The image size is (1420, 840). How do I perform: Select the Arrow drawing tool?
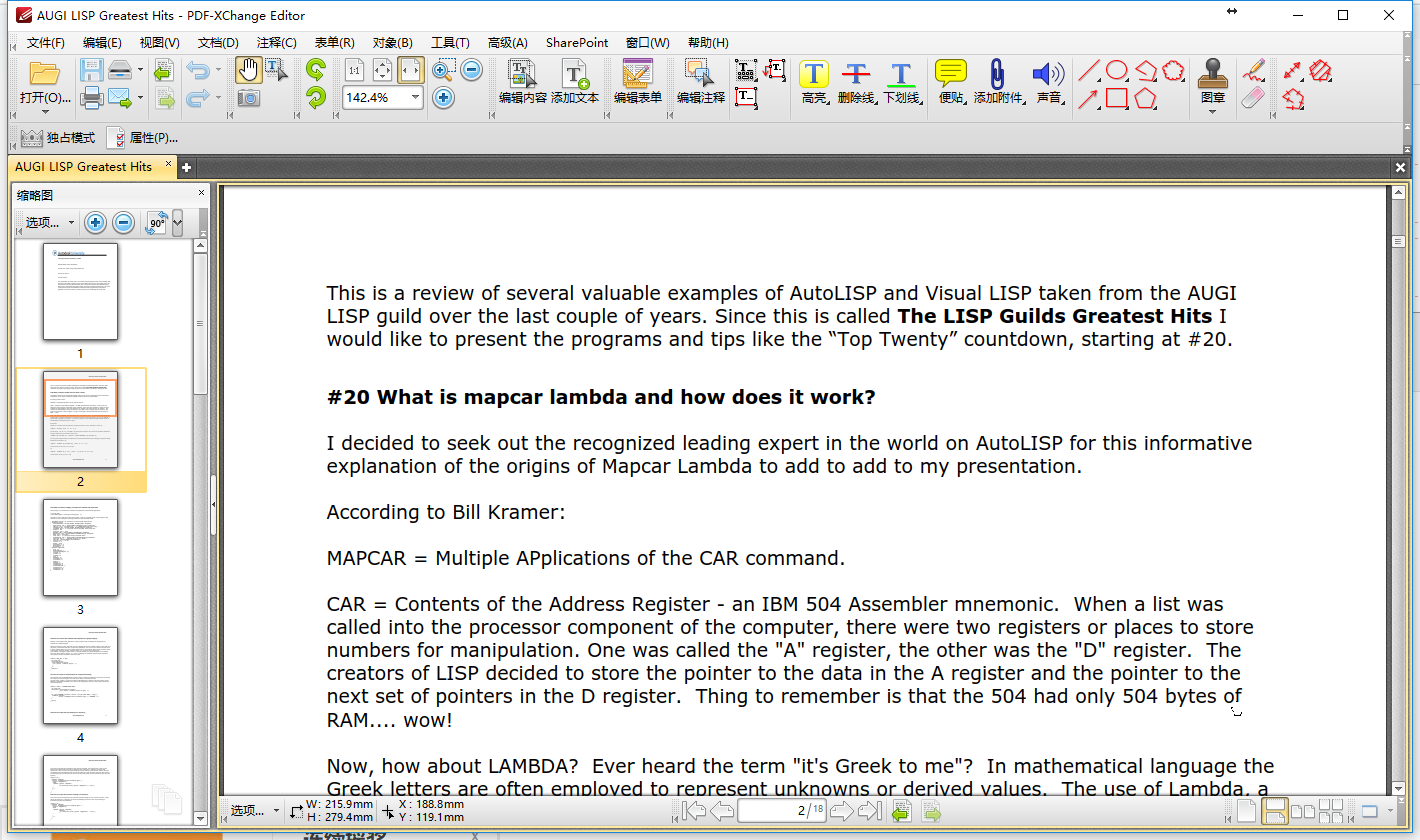coord(1089,98)
